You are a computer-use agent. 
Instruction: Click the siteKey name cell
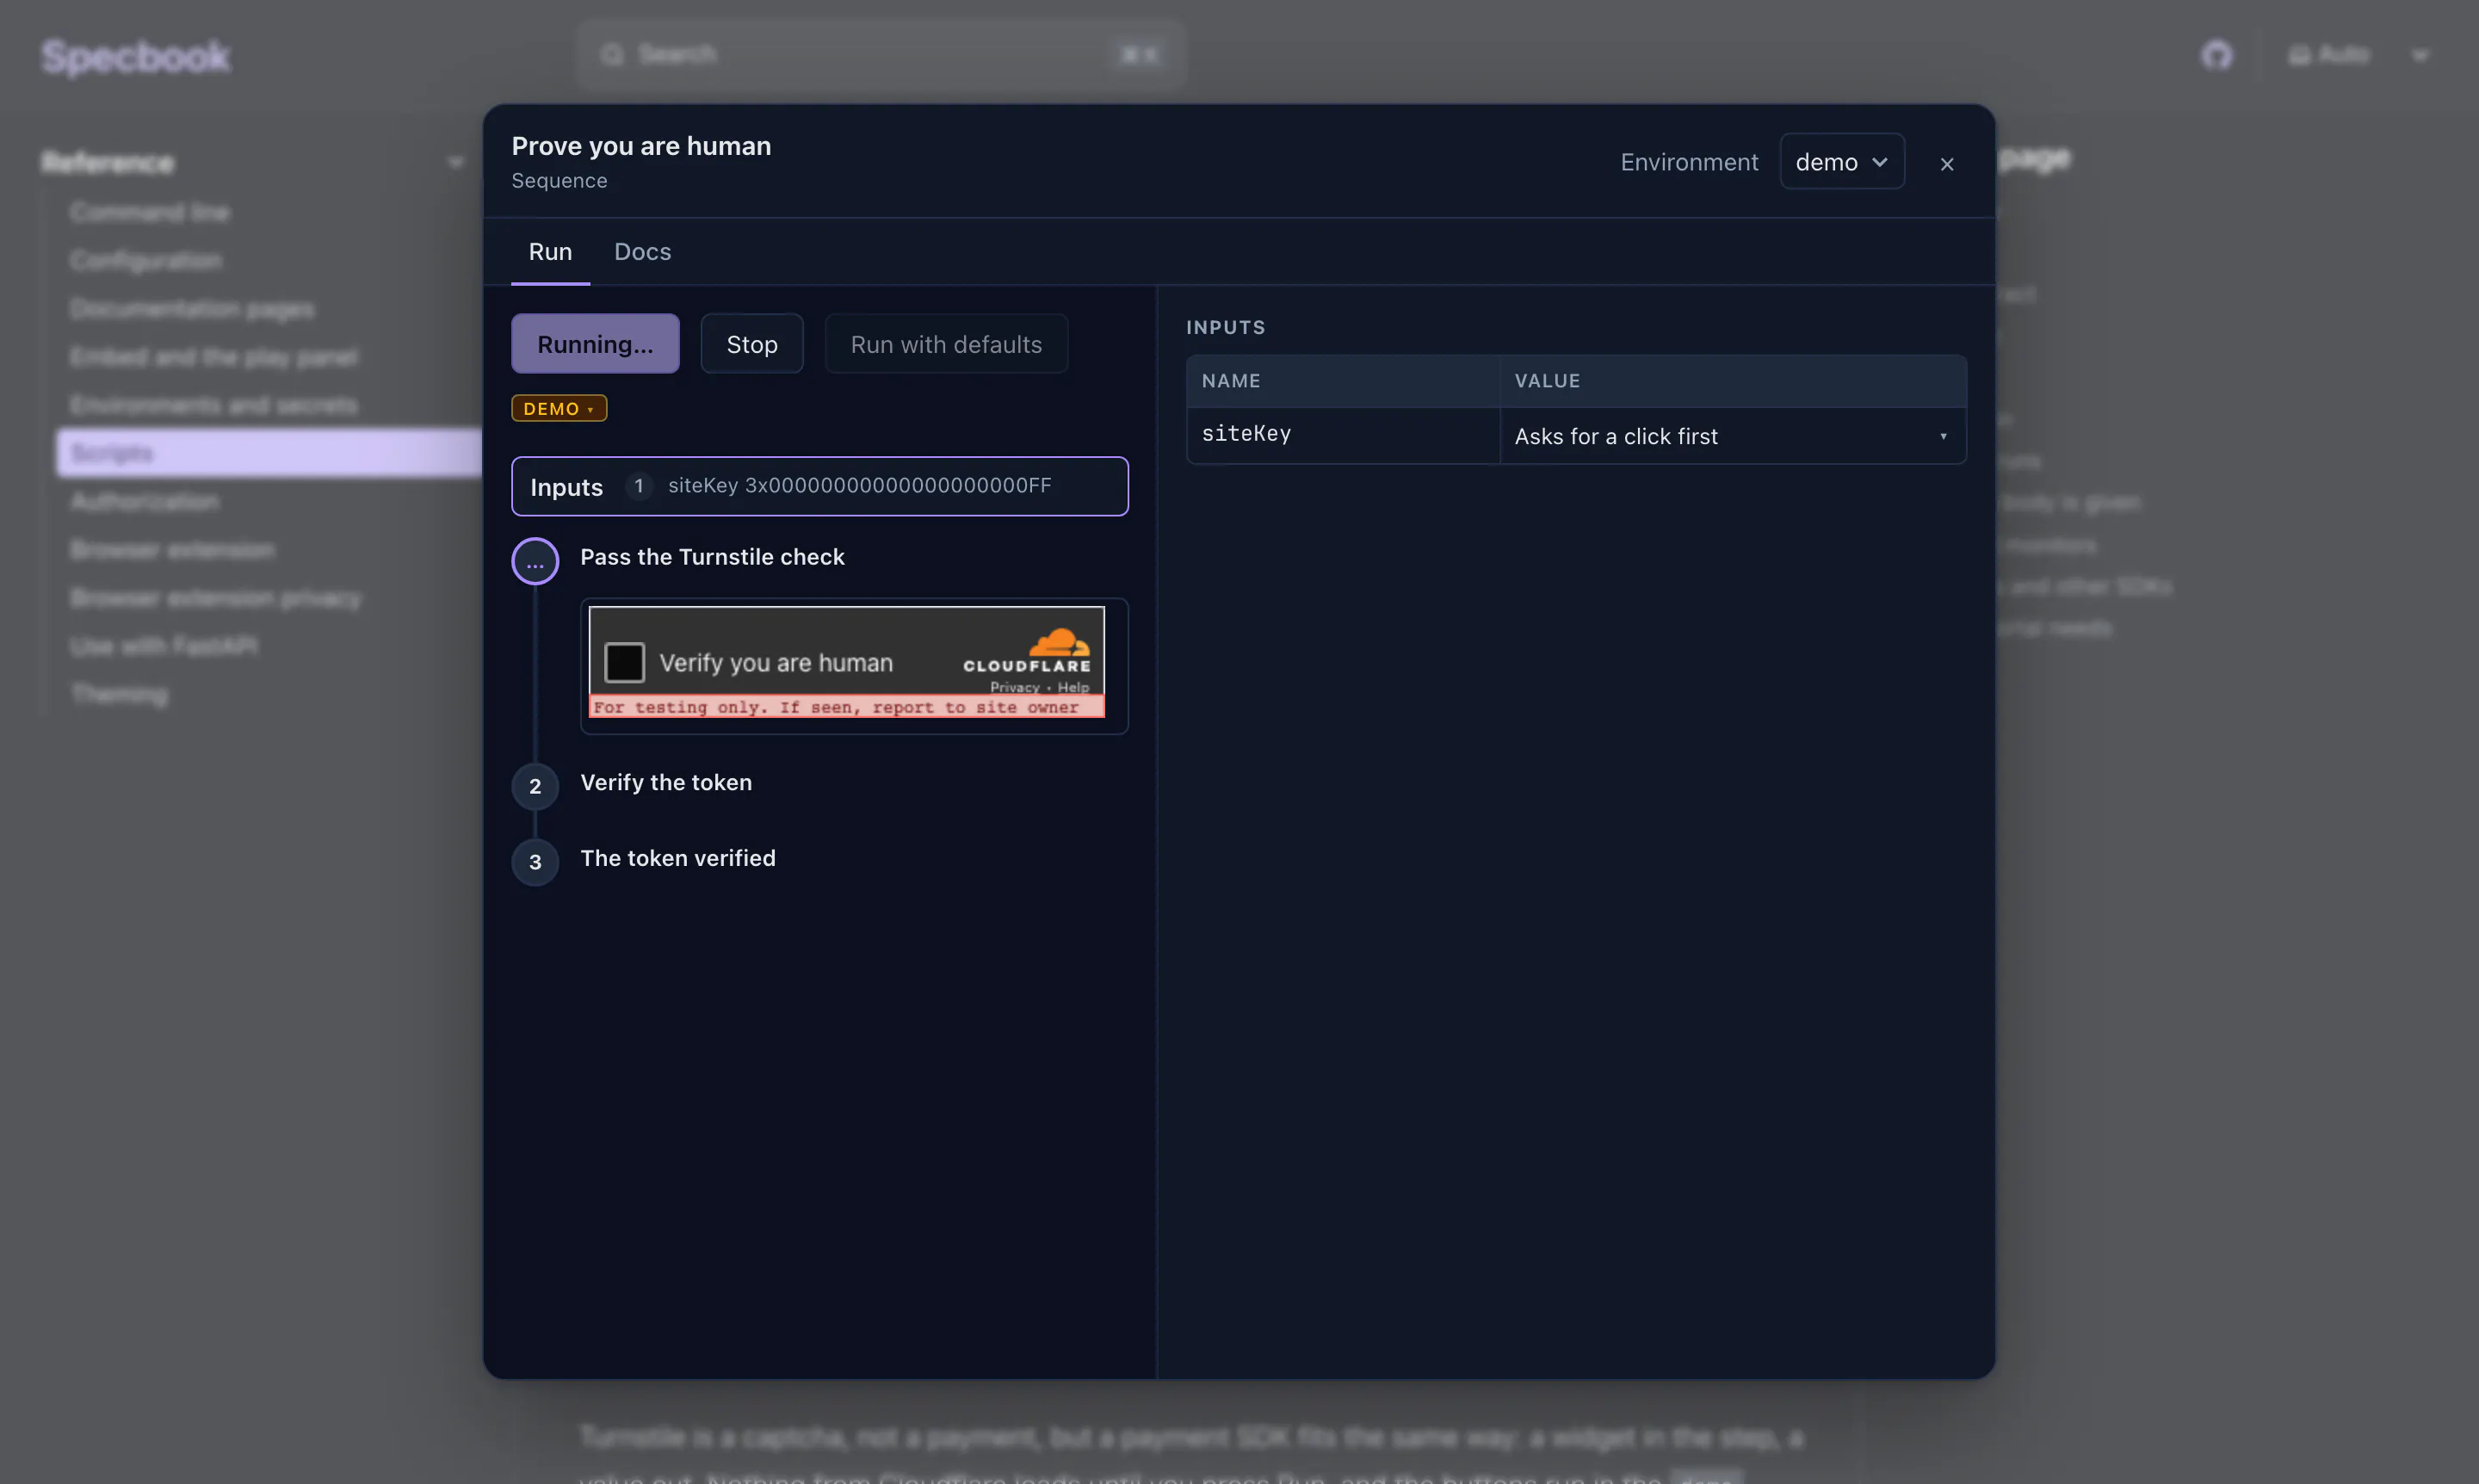click(x=1342, y=435)
